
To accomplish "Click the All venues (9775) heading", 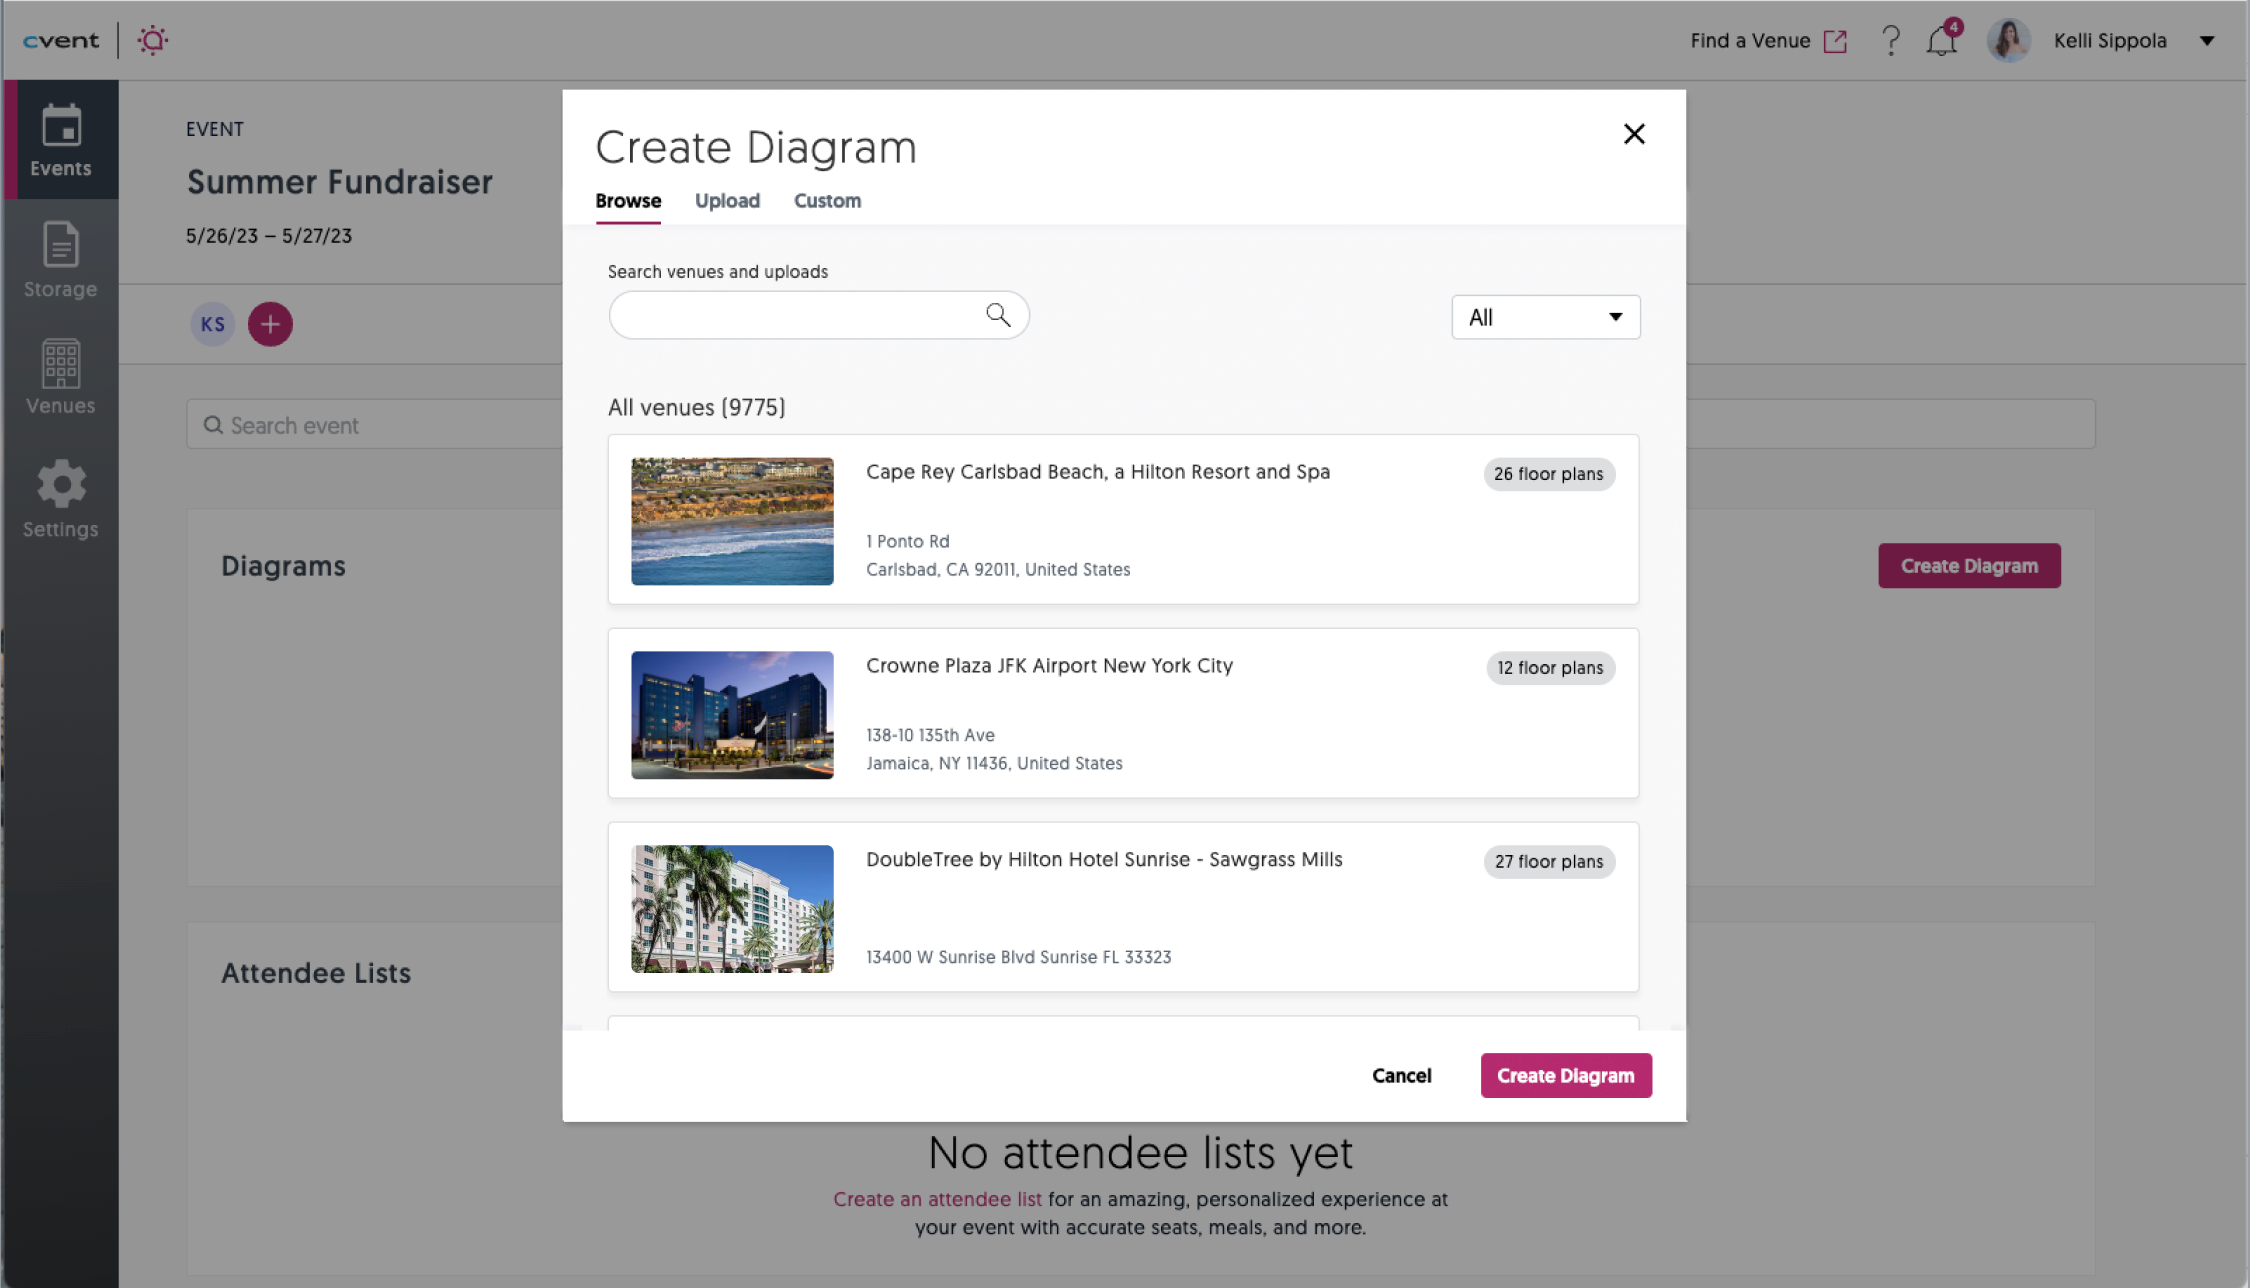I will coord(697,407).
